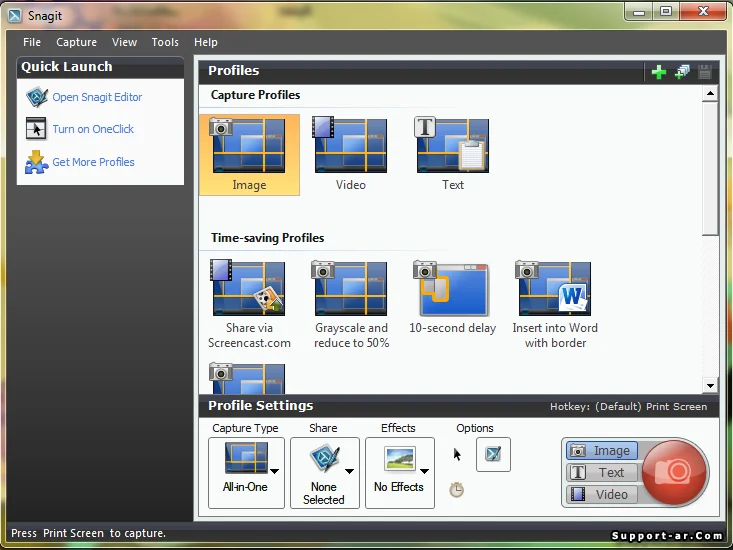Image resolution: width=733 pixels, height=550 pixels.
Task: Select the Video capture profile
Action: (x=350, y=154)
